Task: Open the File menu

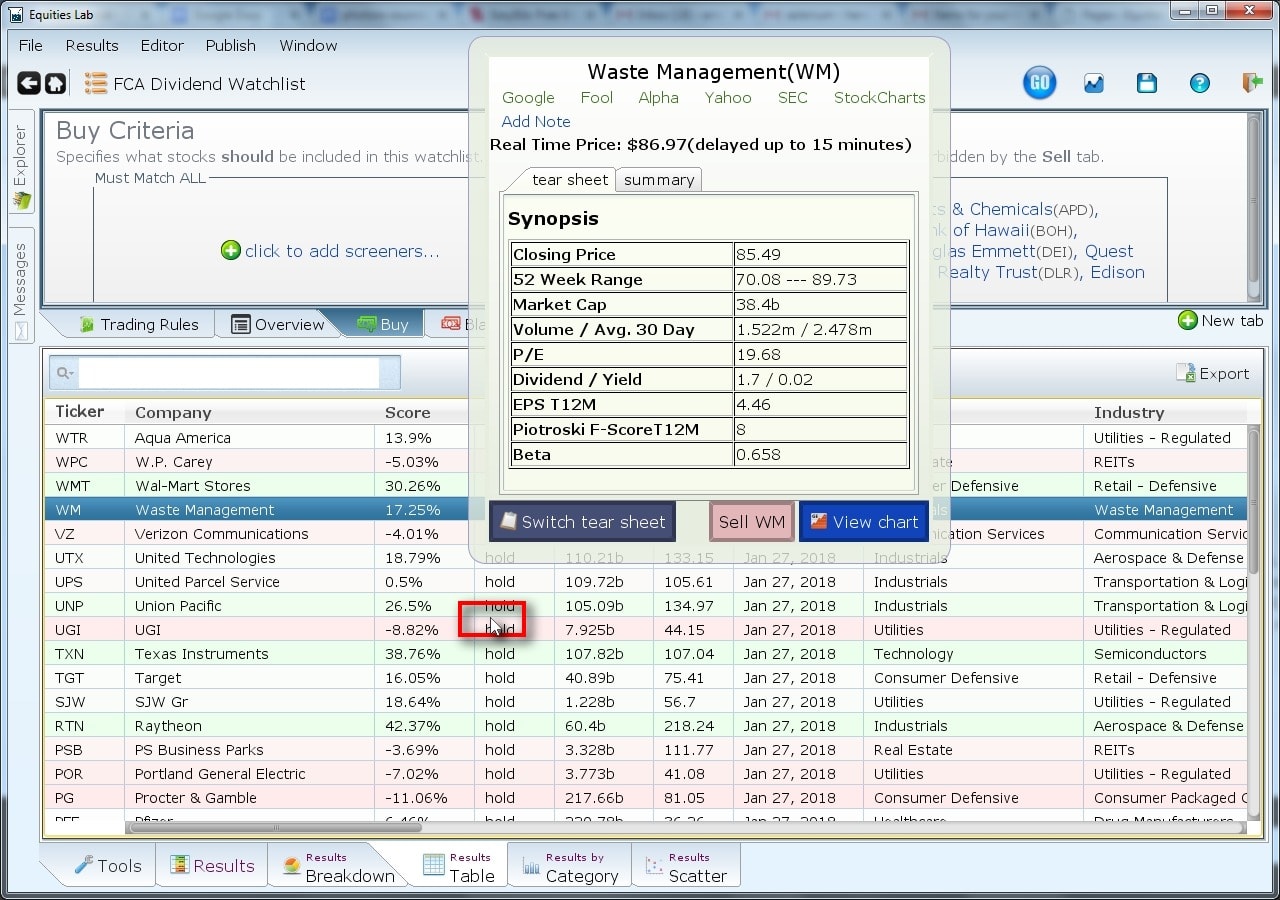Action: [x=31, y=46]
